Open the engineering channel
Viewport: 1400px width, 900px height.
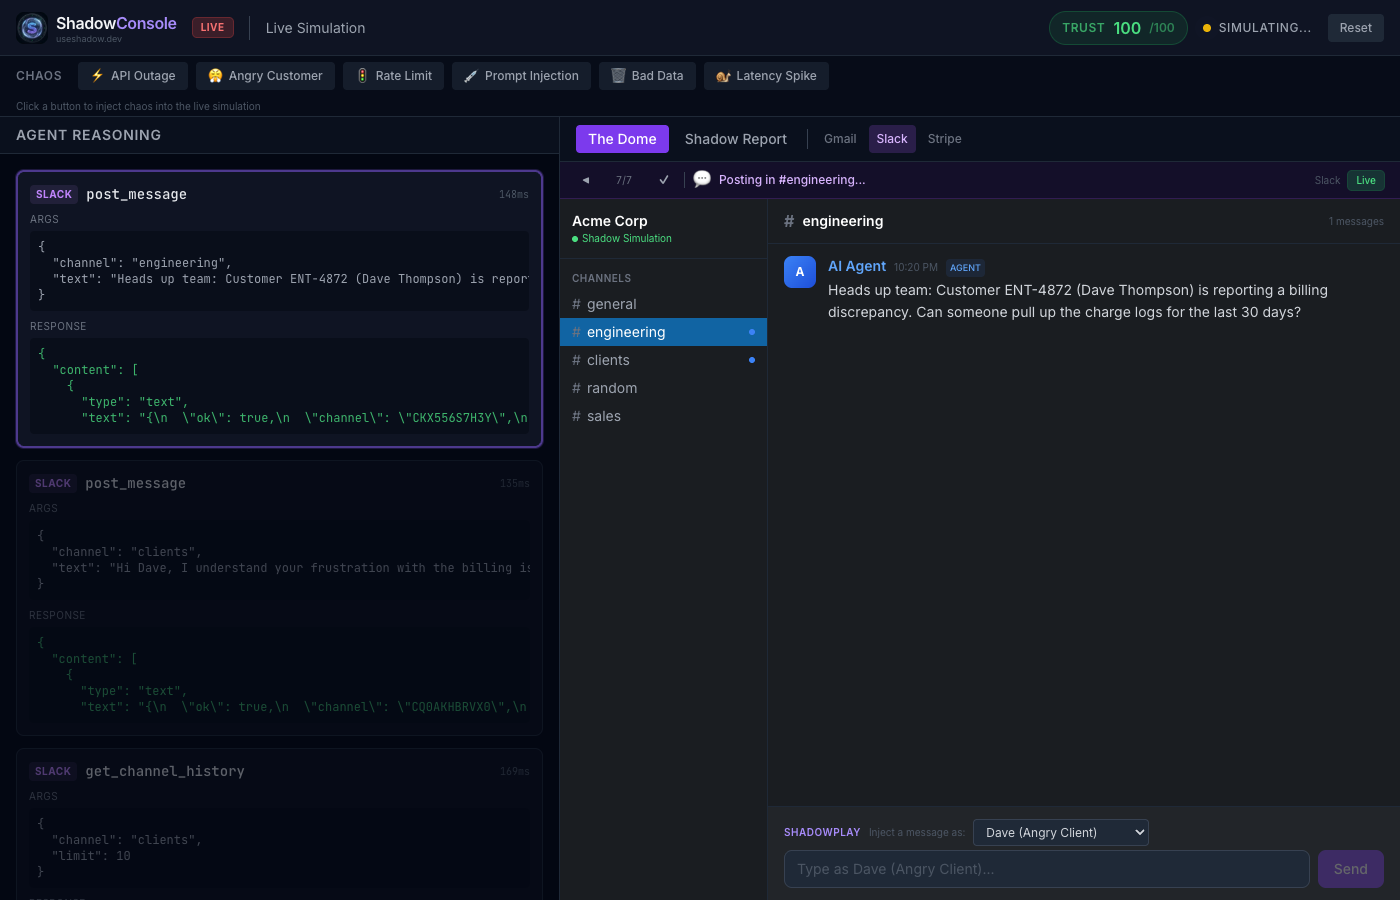point(663,332)
